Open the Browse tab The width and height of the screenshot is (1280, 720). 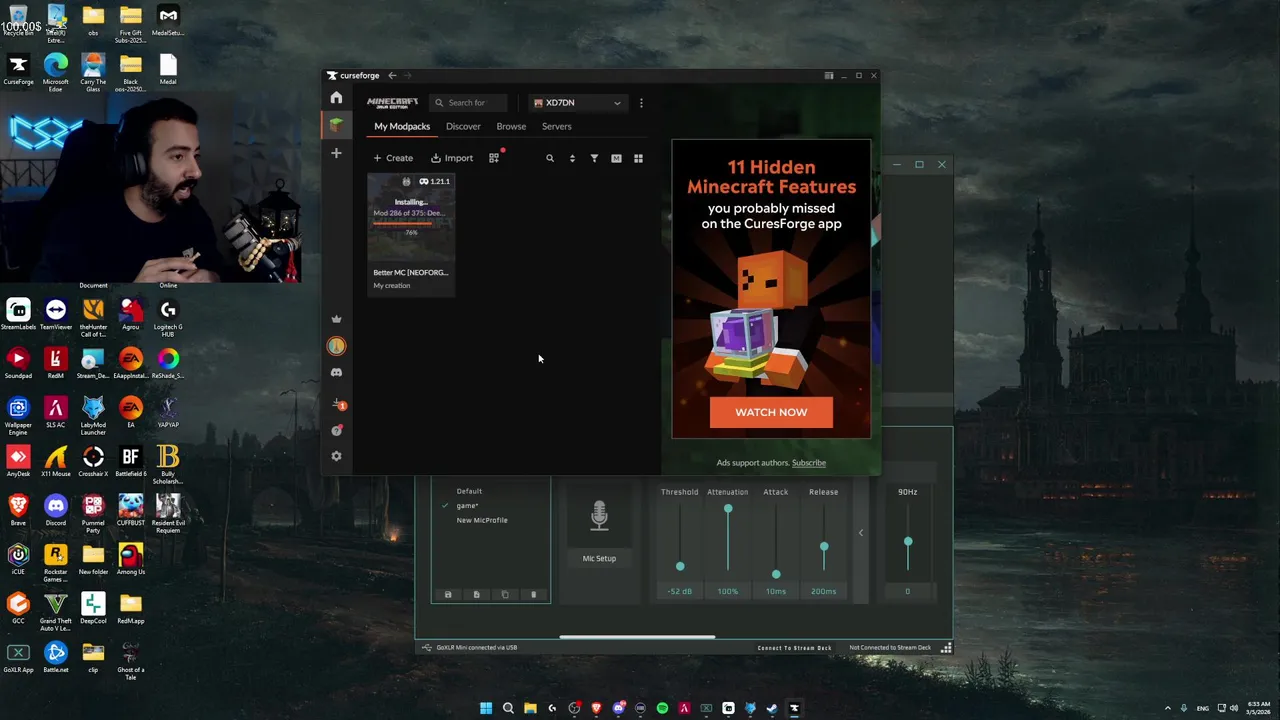point(511,127)
